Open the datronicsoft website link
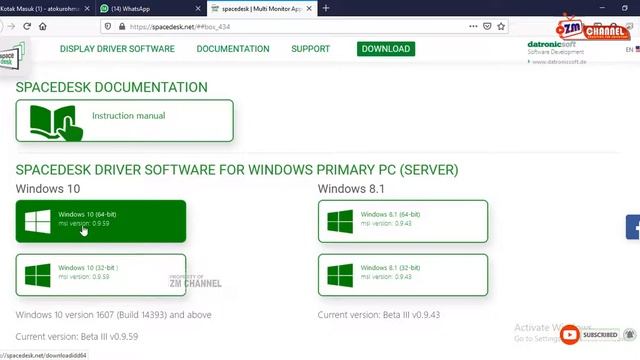This screenshot has height=360, width=640. click(558, 62)
